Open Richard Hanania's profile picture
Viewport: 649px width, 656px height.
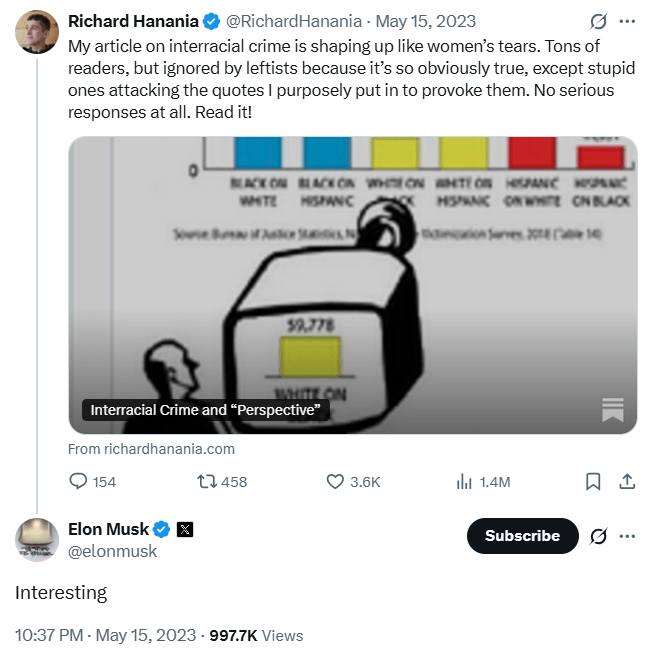pyautogui.click(x=36, y=32)
